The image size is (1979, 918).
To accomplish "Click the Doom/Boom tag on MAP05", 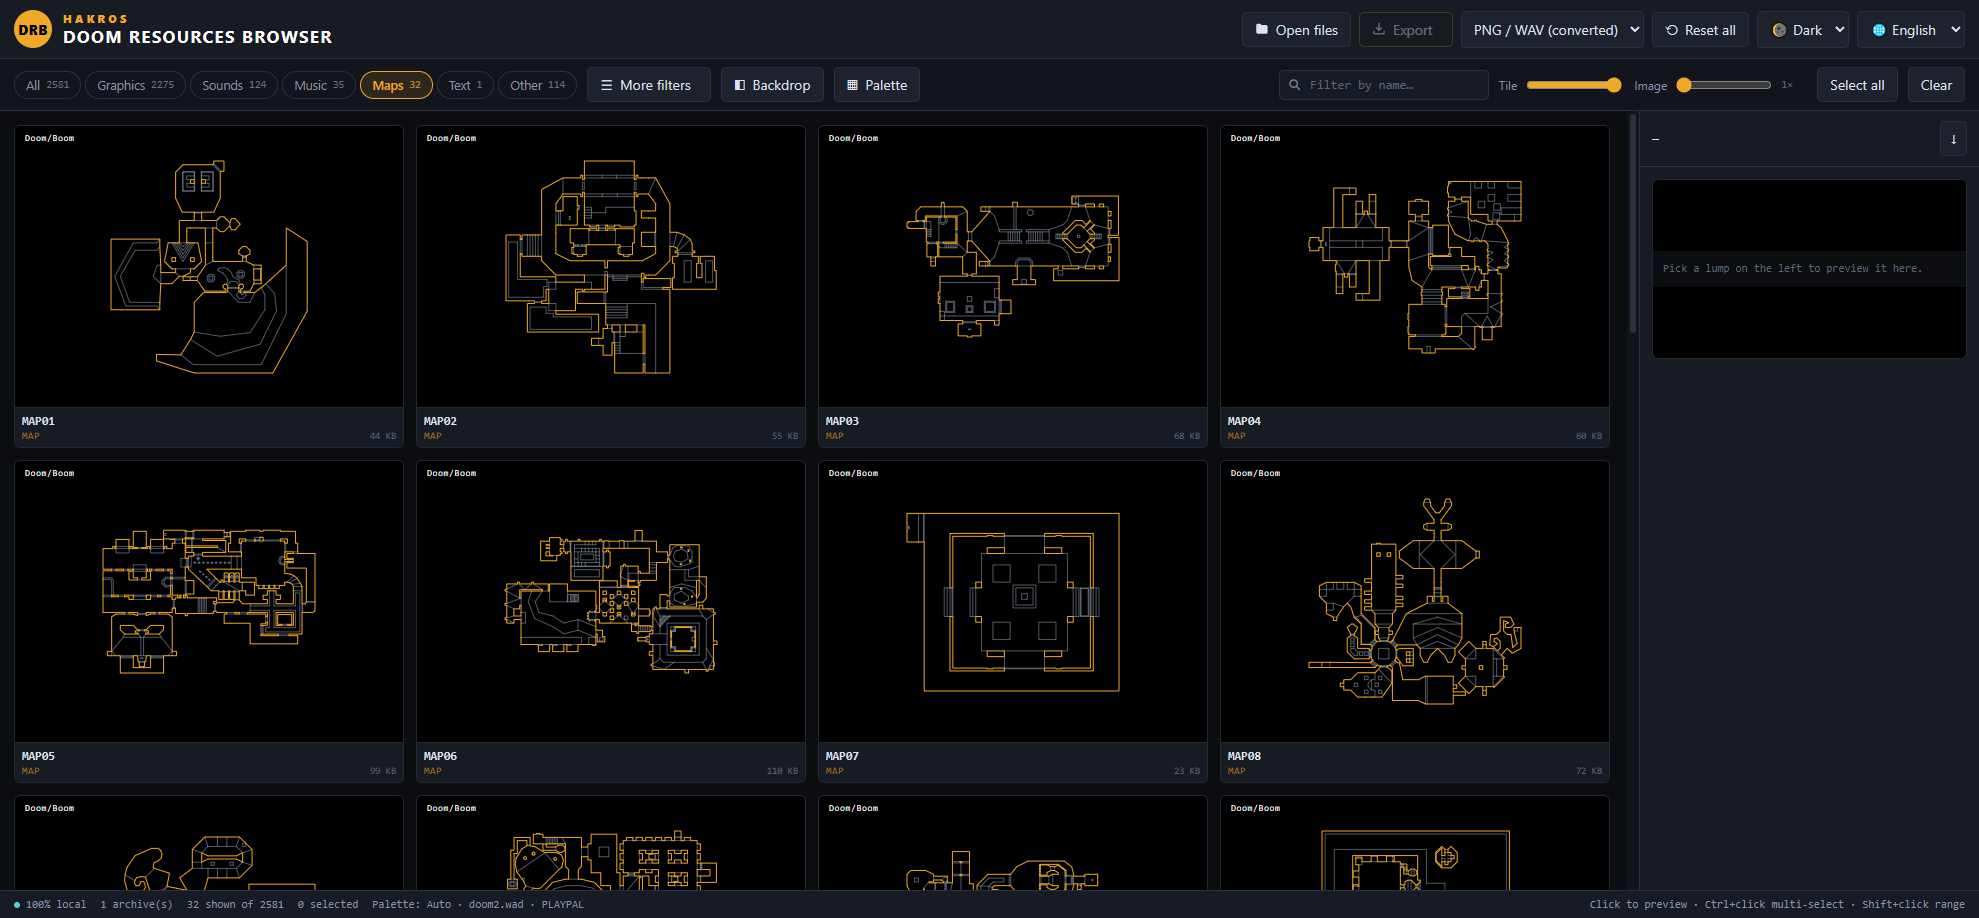I will (49, 473).
